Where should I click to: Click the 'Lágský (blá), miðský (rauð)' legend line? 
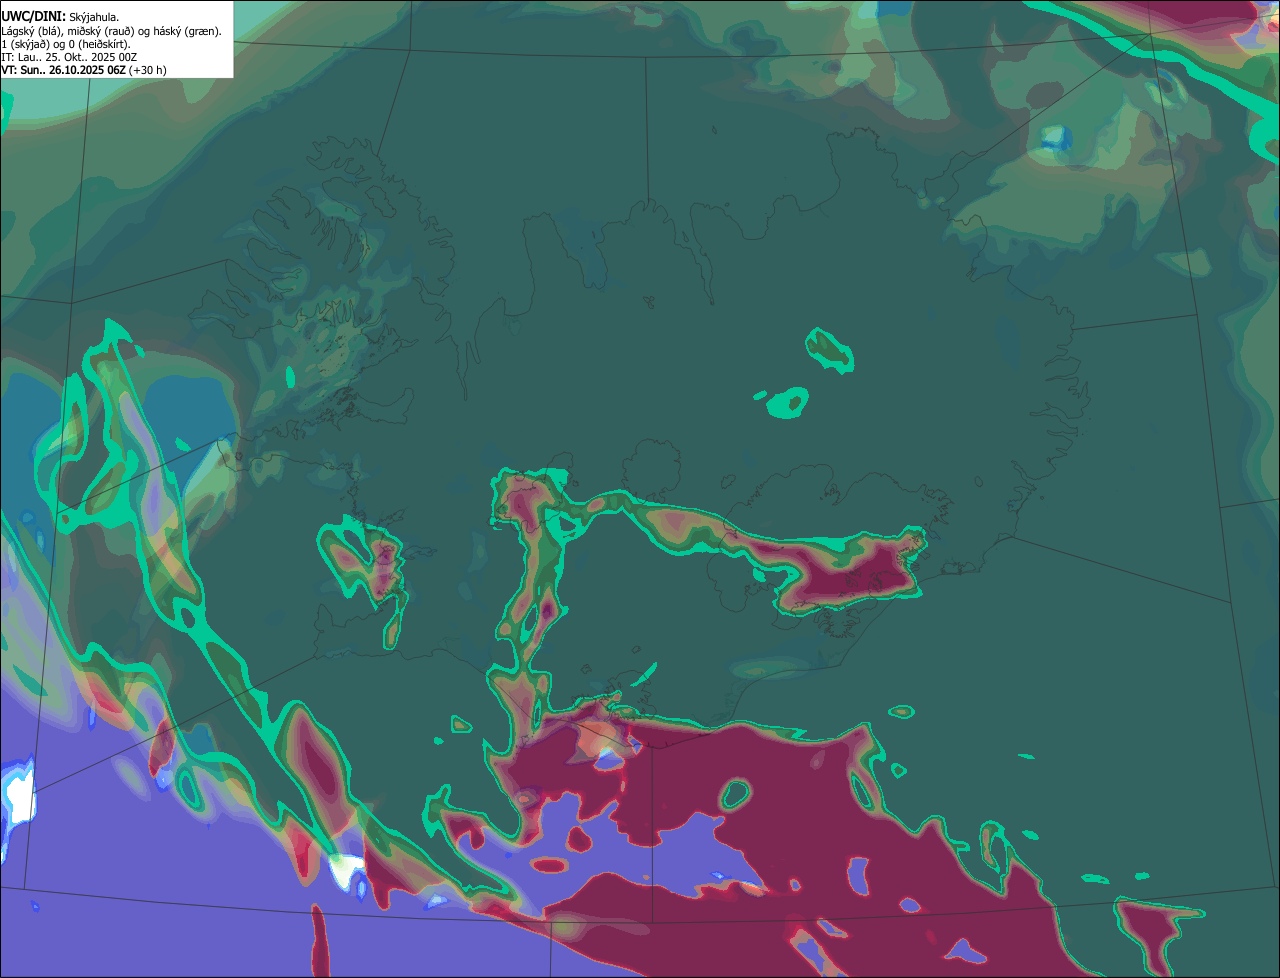[112, 31]
